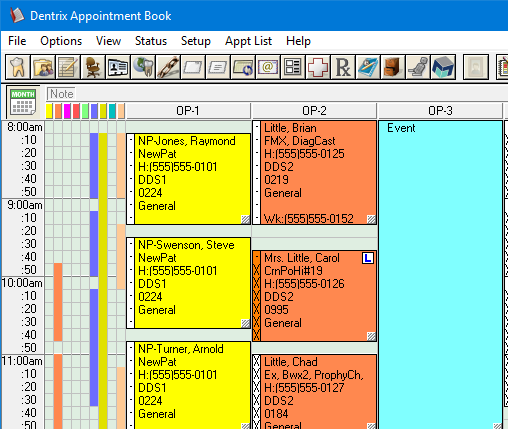Click the FMX, DiagCast procedure text
Screen dimensions: 508x429
click(x=300, y=141)
